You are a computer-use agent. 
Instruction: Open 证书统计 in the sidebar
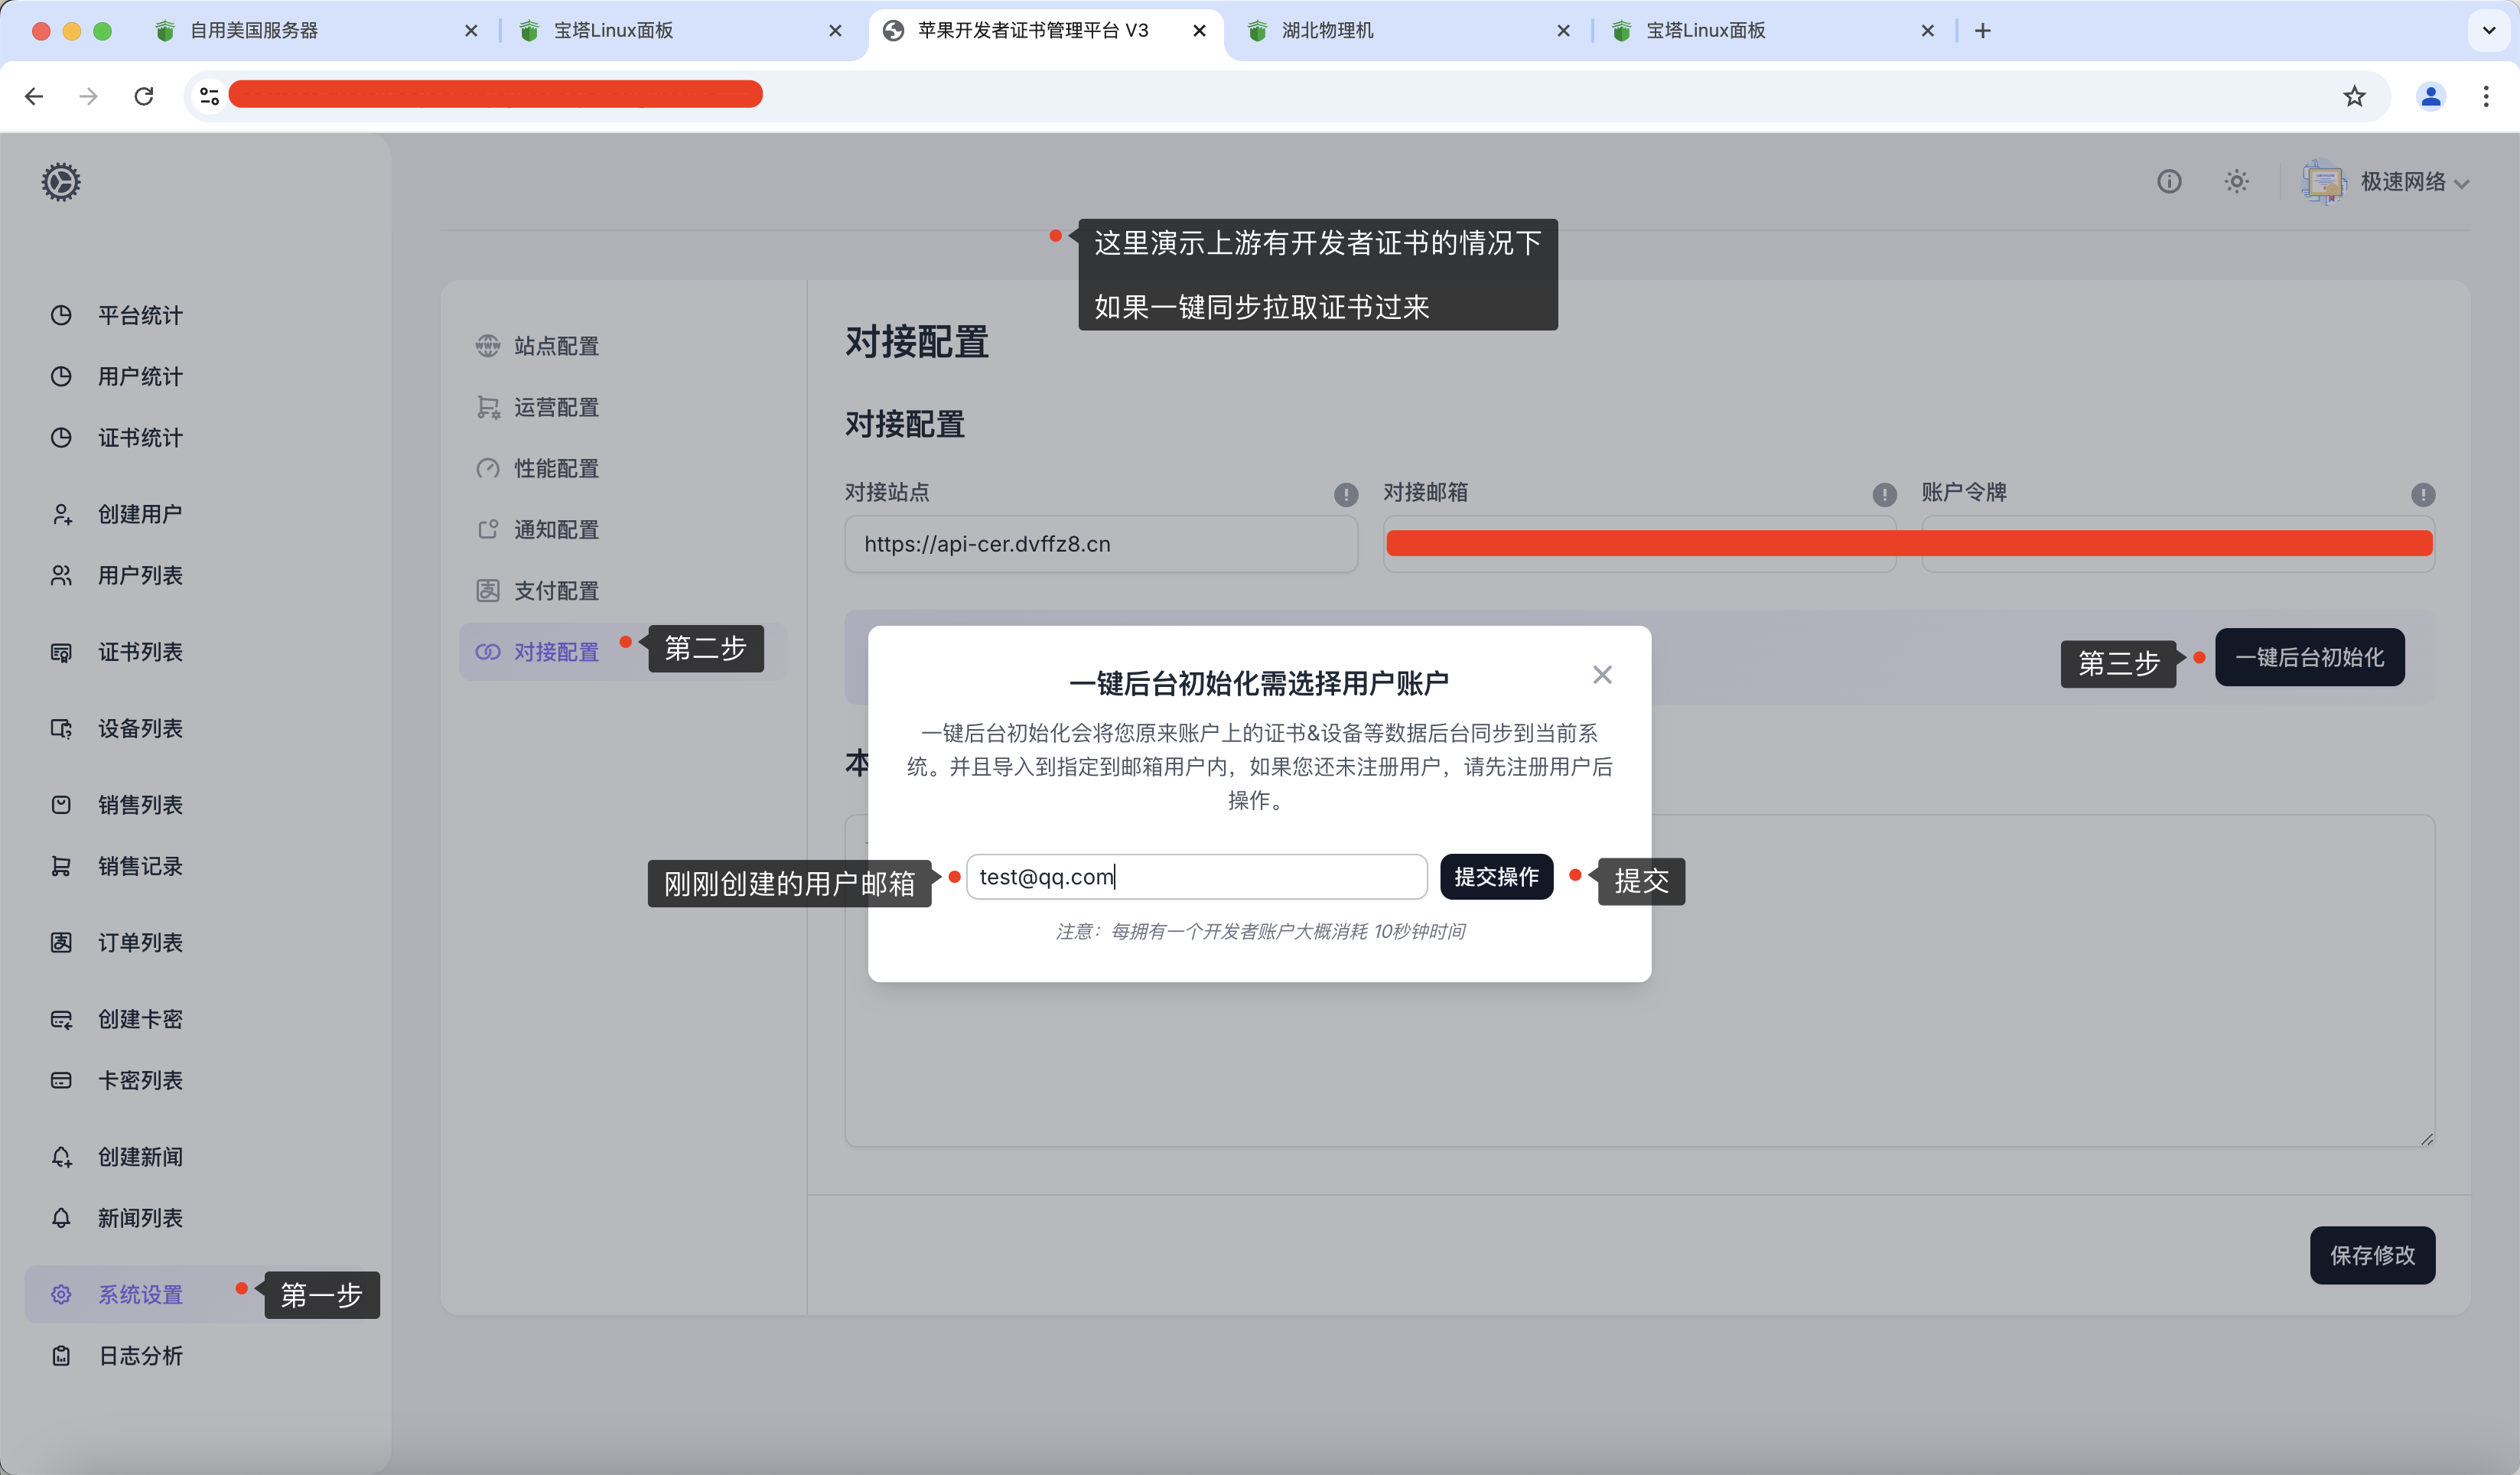(140, 438)
